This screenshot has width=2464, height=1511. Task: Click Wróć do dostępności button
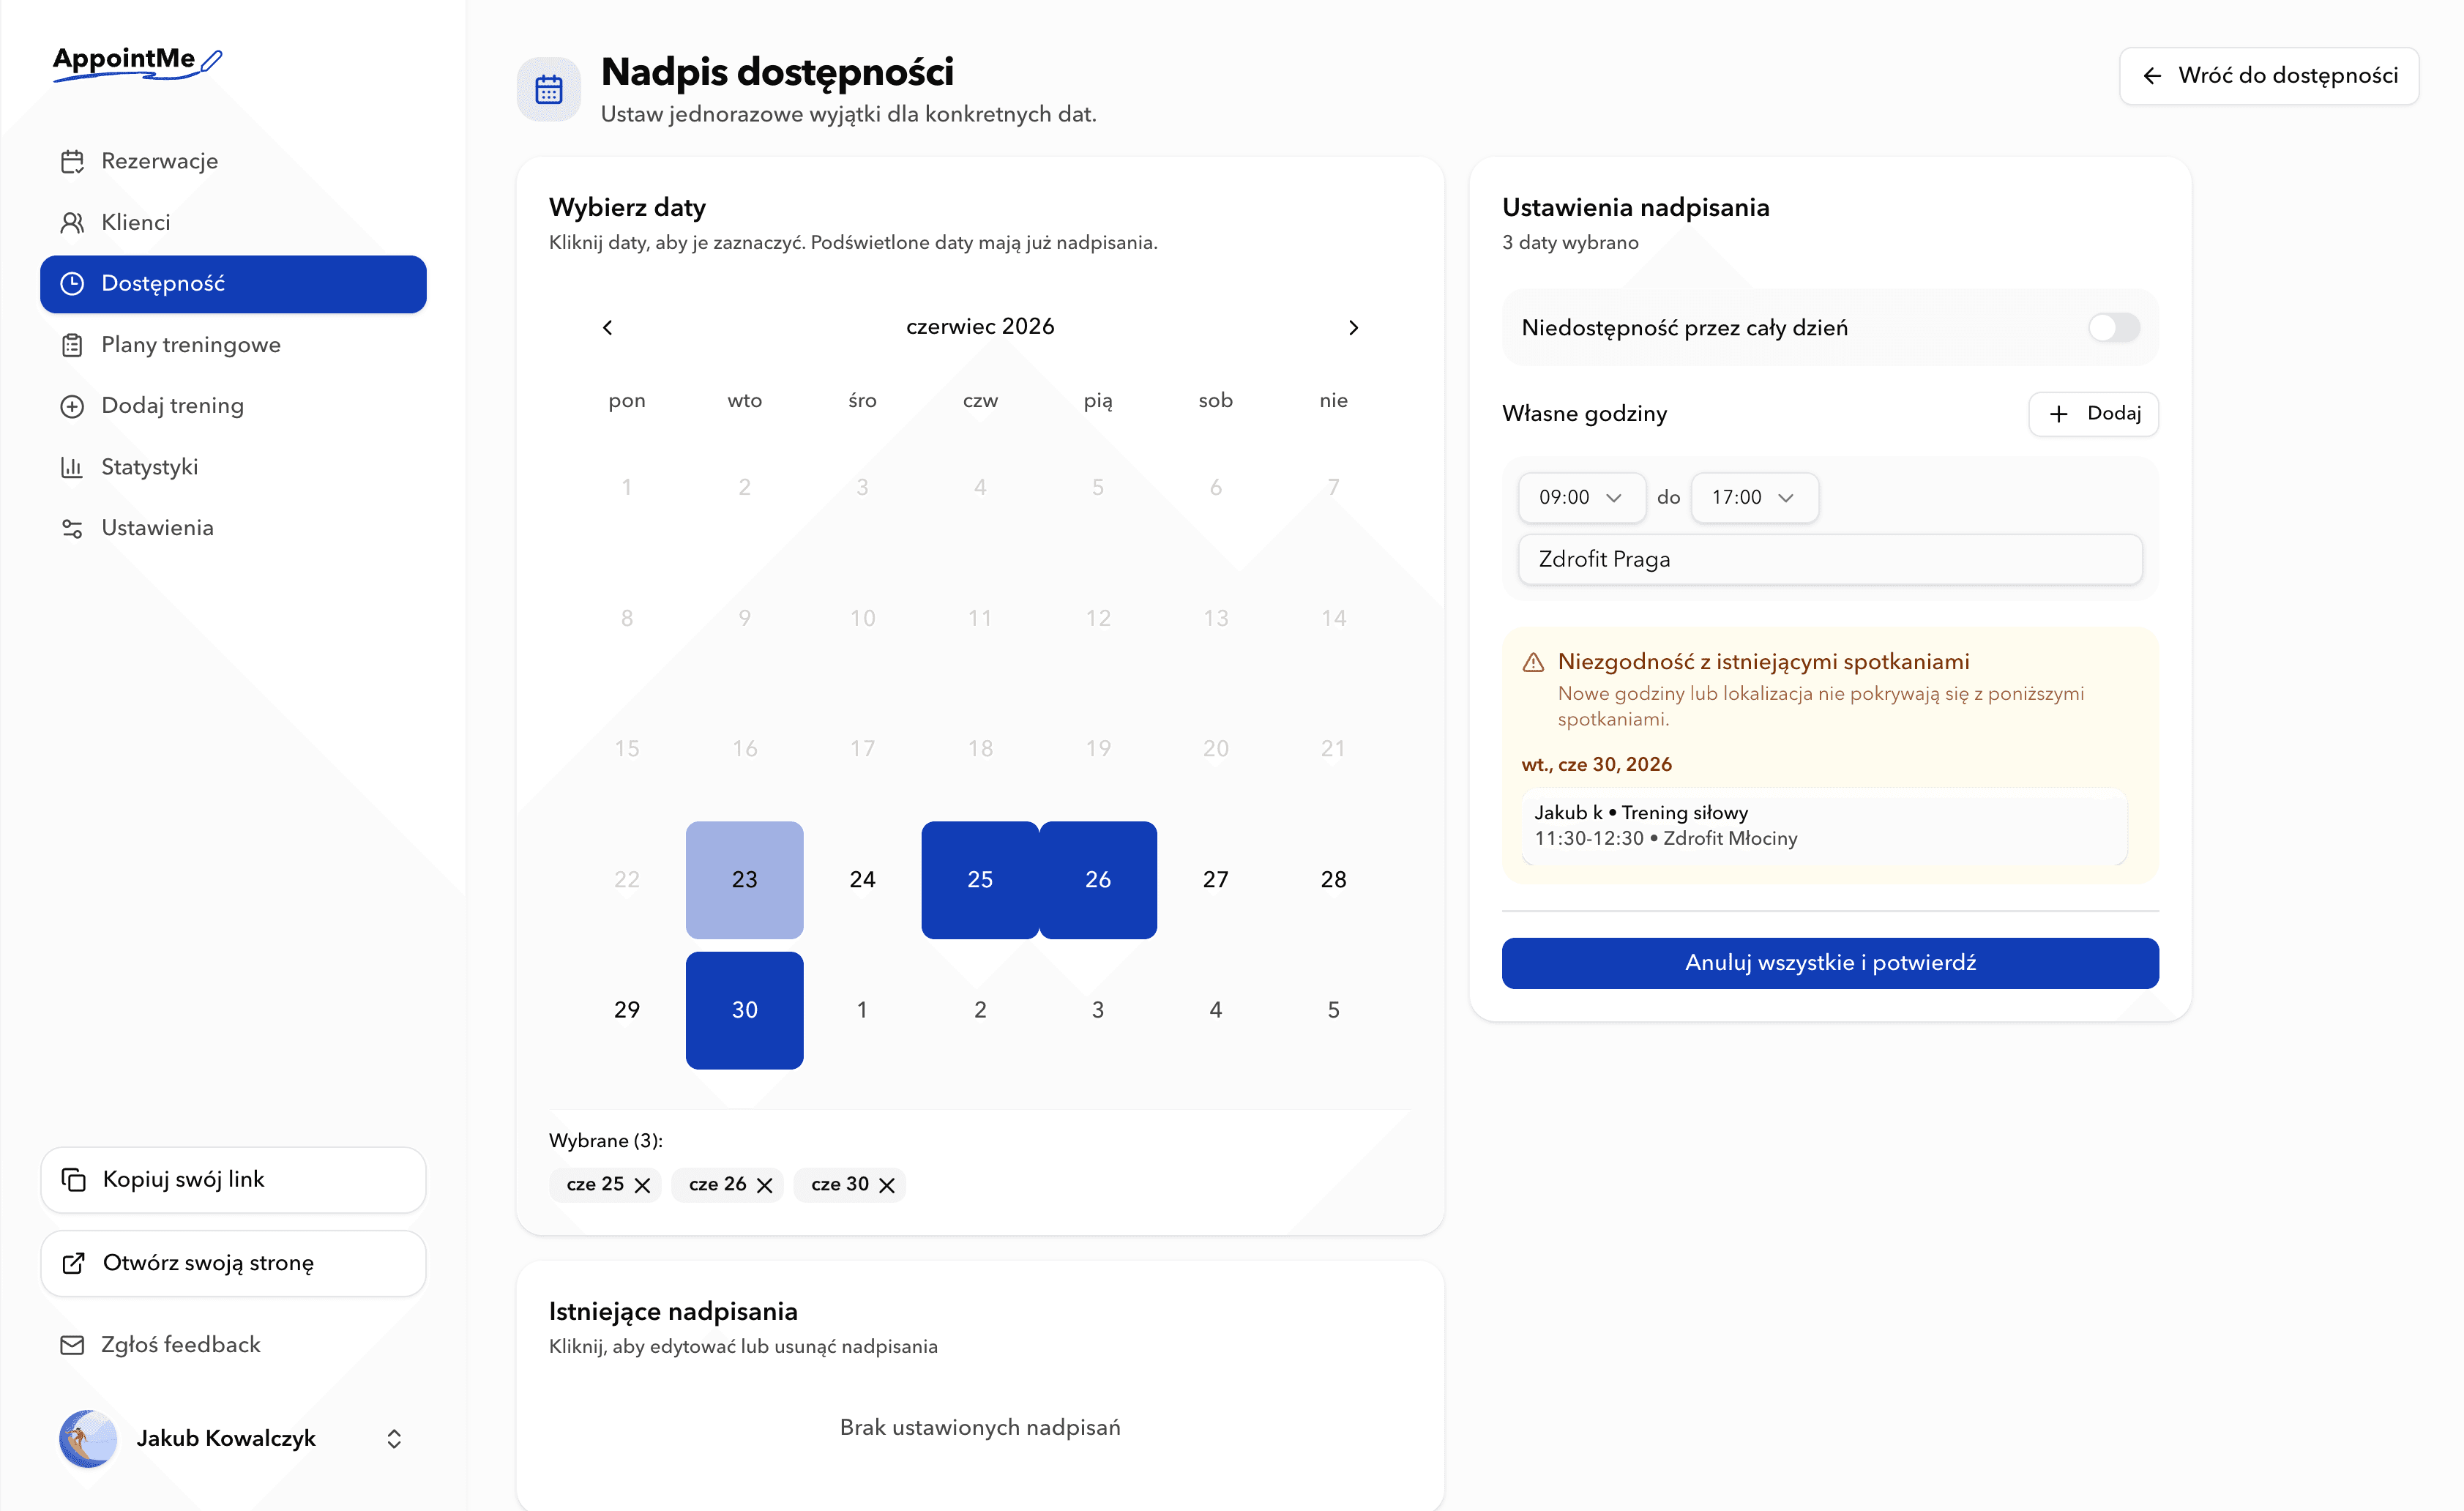point(2269,76)
